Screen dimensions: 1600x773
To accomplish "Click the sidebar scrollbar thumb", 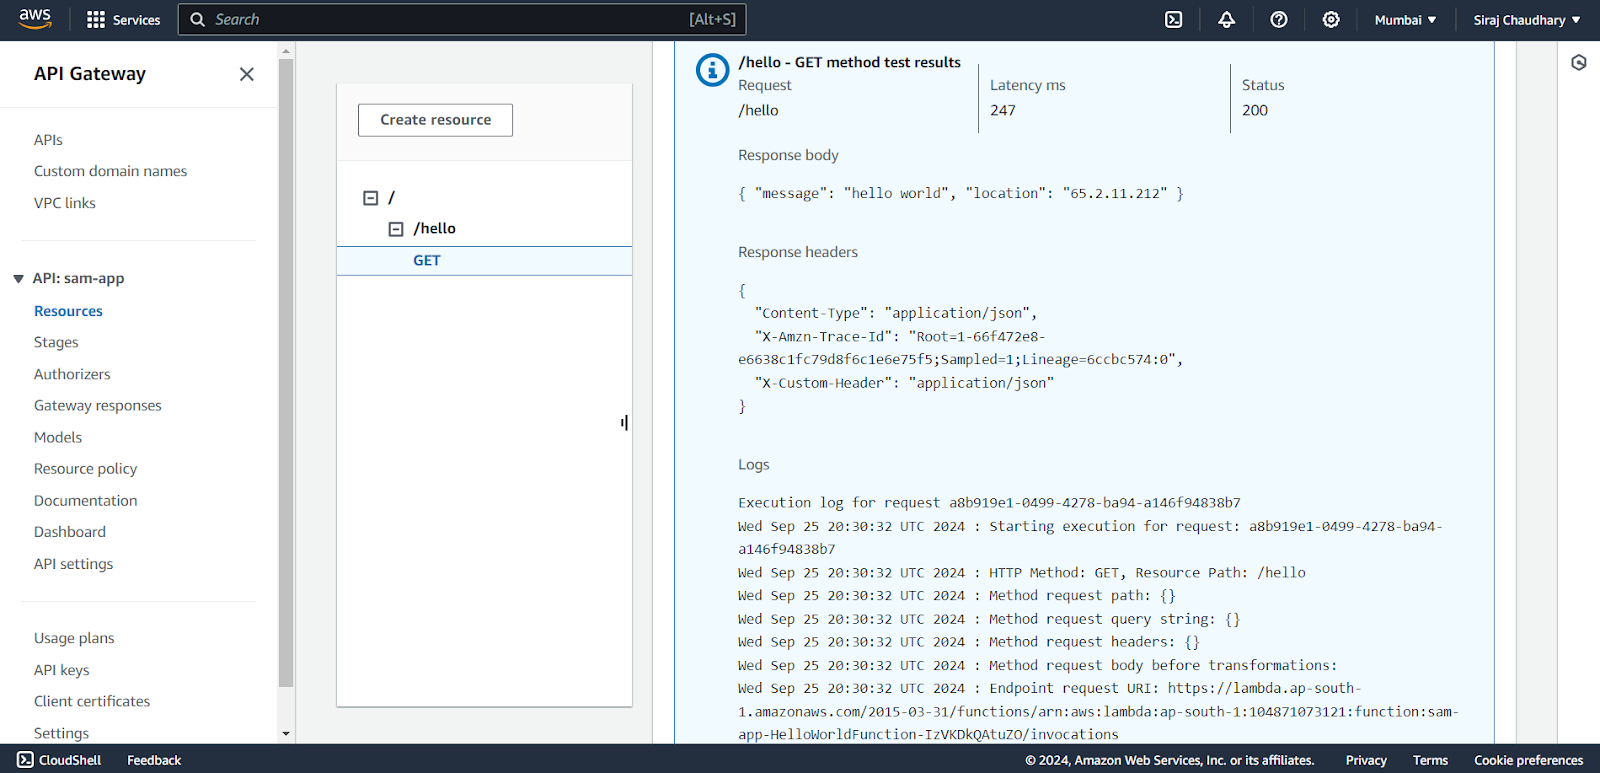I will click(286, 373).
